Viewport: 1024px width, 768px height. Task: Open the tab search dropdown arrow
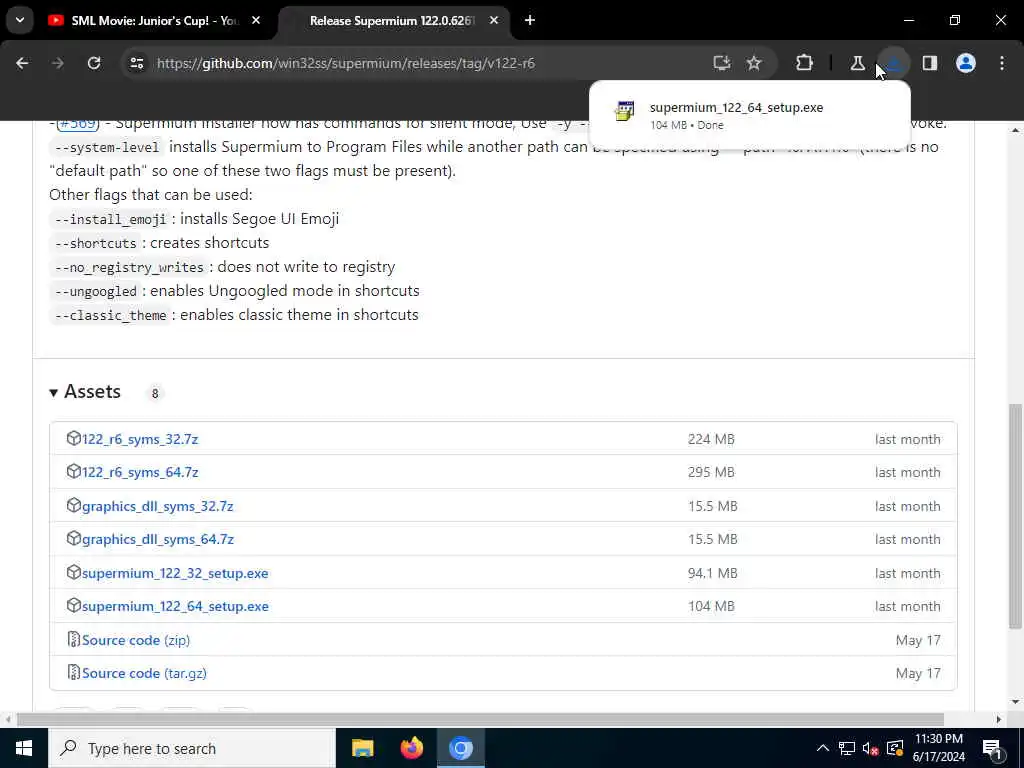pos(20,20)
